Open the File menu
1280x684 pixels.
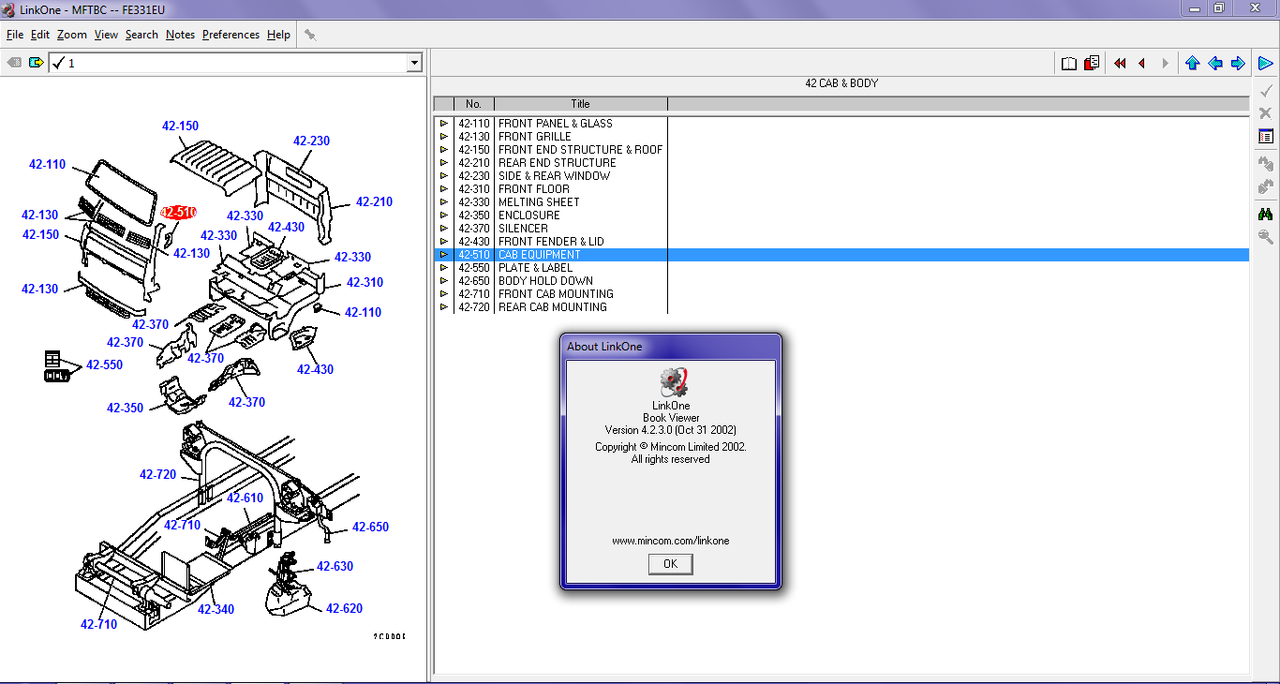click(x=15, y=34)
